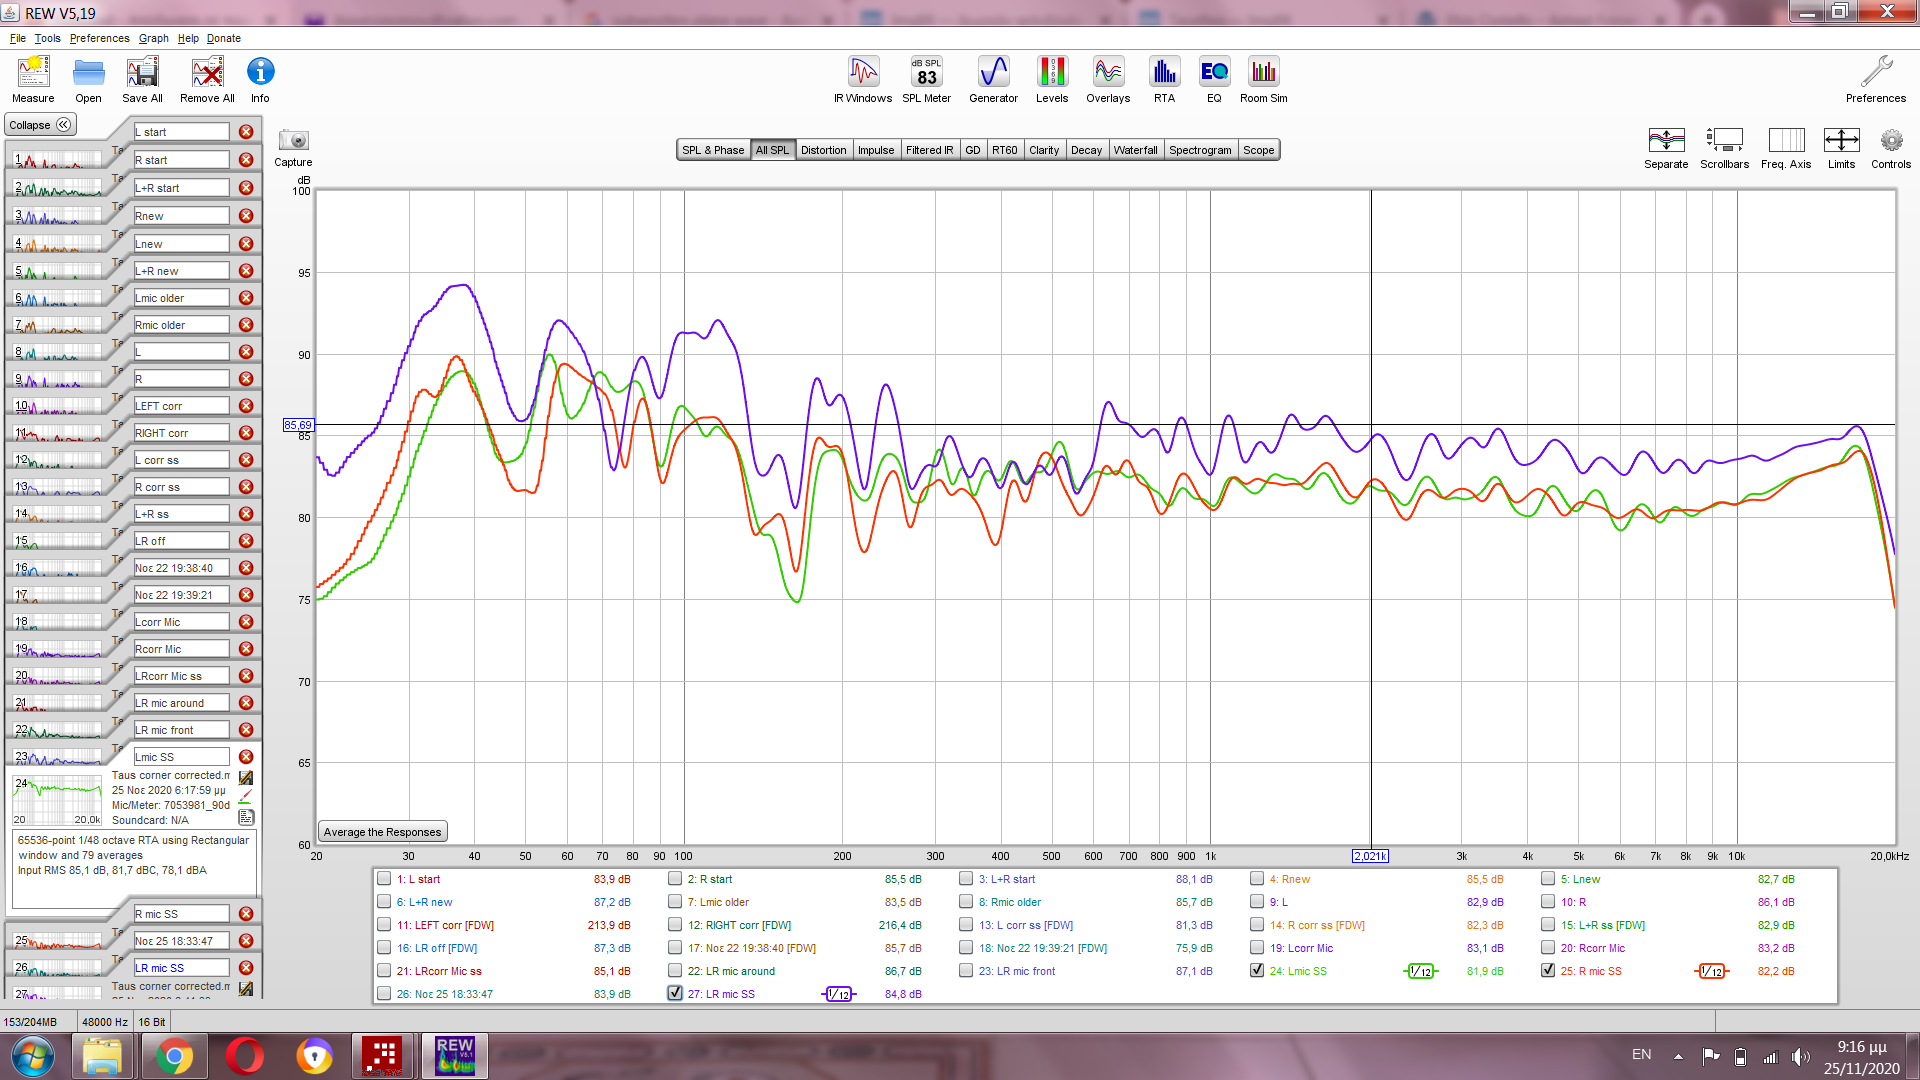Viewport: 1920px width, 1080px height.
Task: Enable trace 1: L start checkbox
Action: coord(384,879)
